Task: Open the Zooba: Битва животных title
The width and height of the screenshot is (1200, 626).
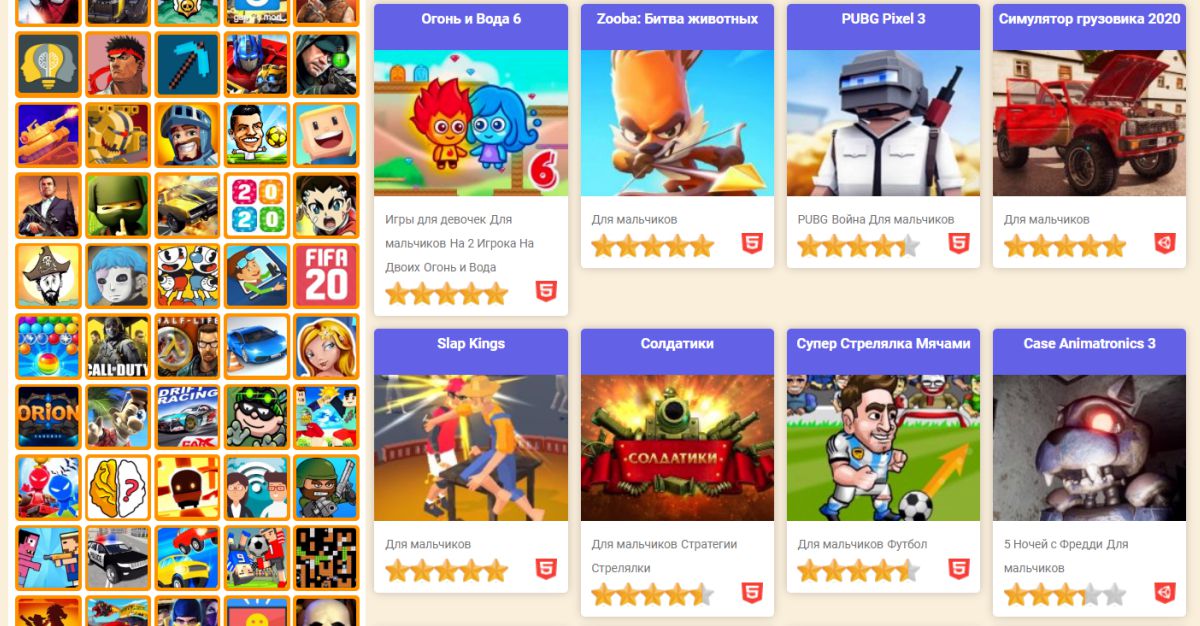Action: point(677,19)
